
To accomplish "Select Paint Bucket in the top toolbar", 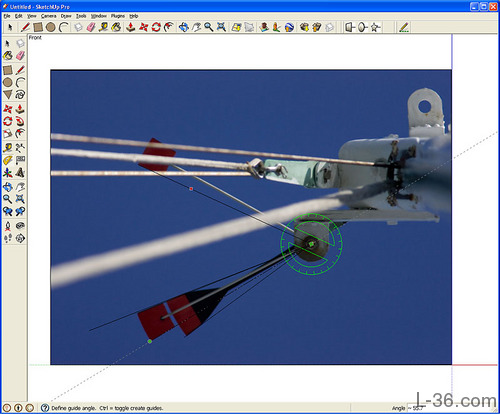I will 116,27.
